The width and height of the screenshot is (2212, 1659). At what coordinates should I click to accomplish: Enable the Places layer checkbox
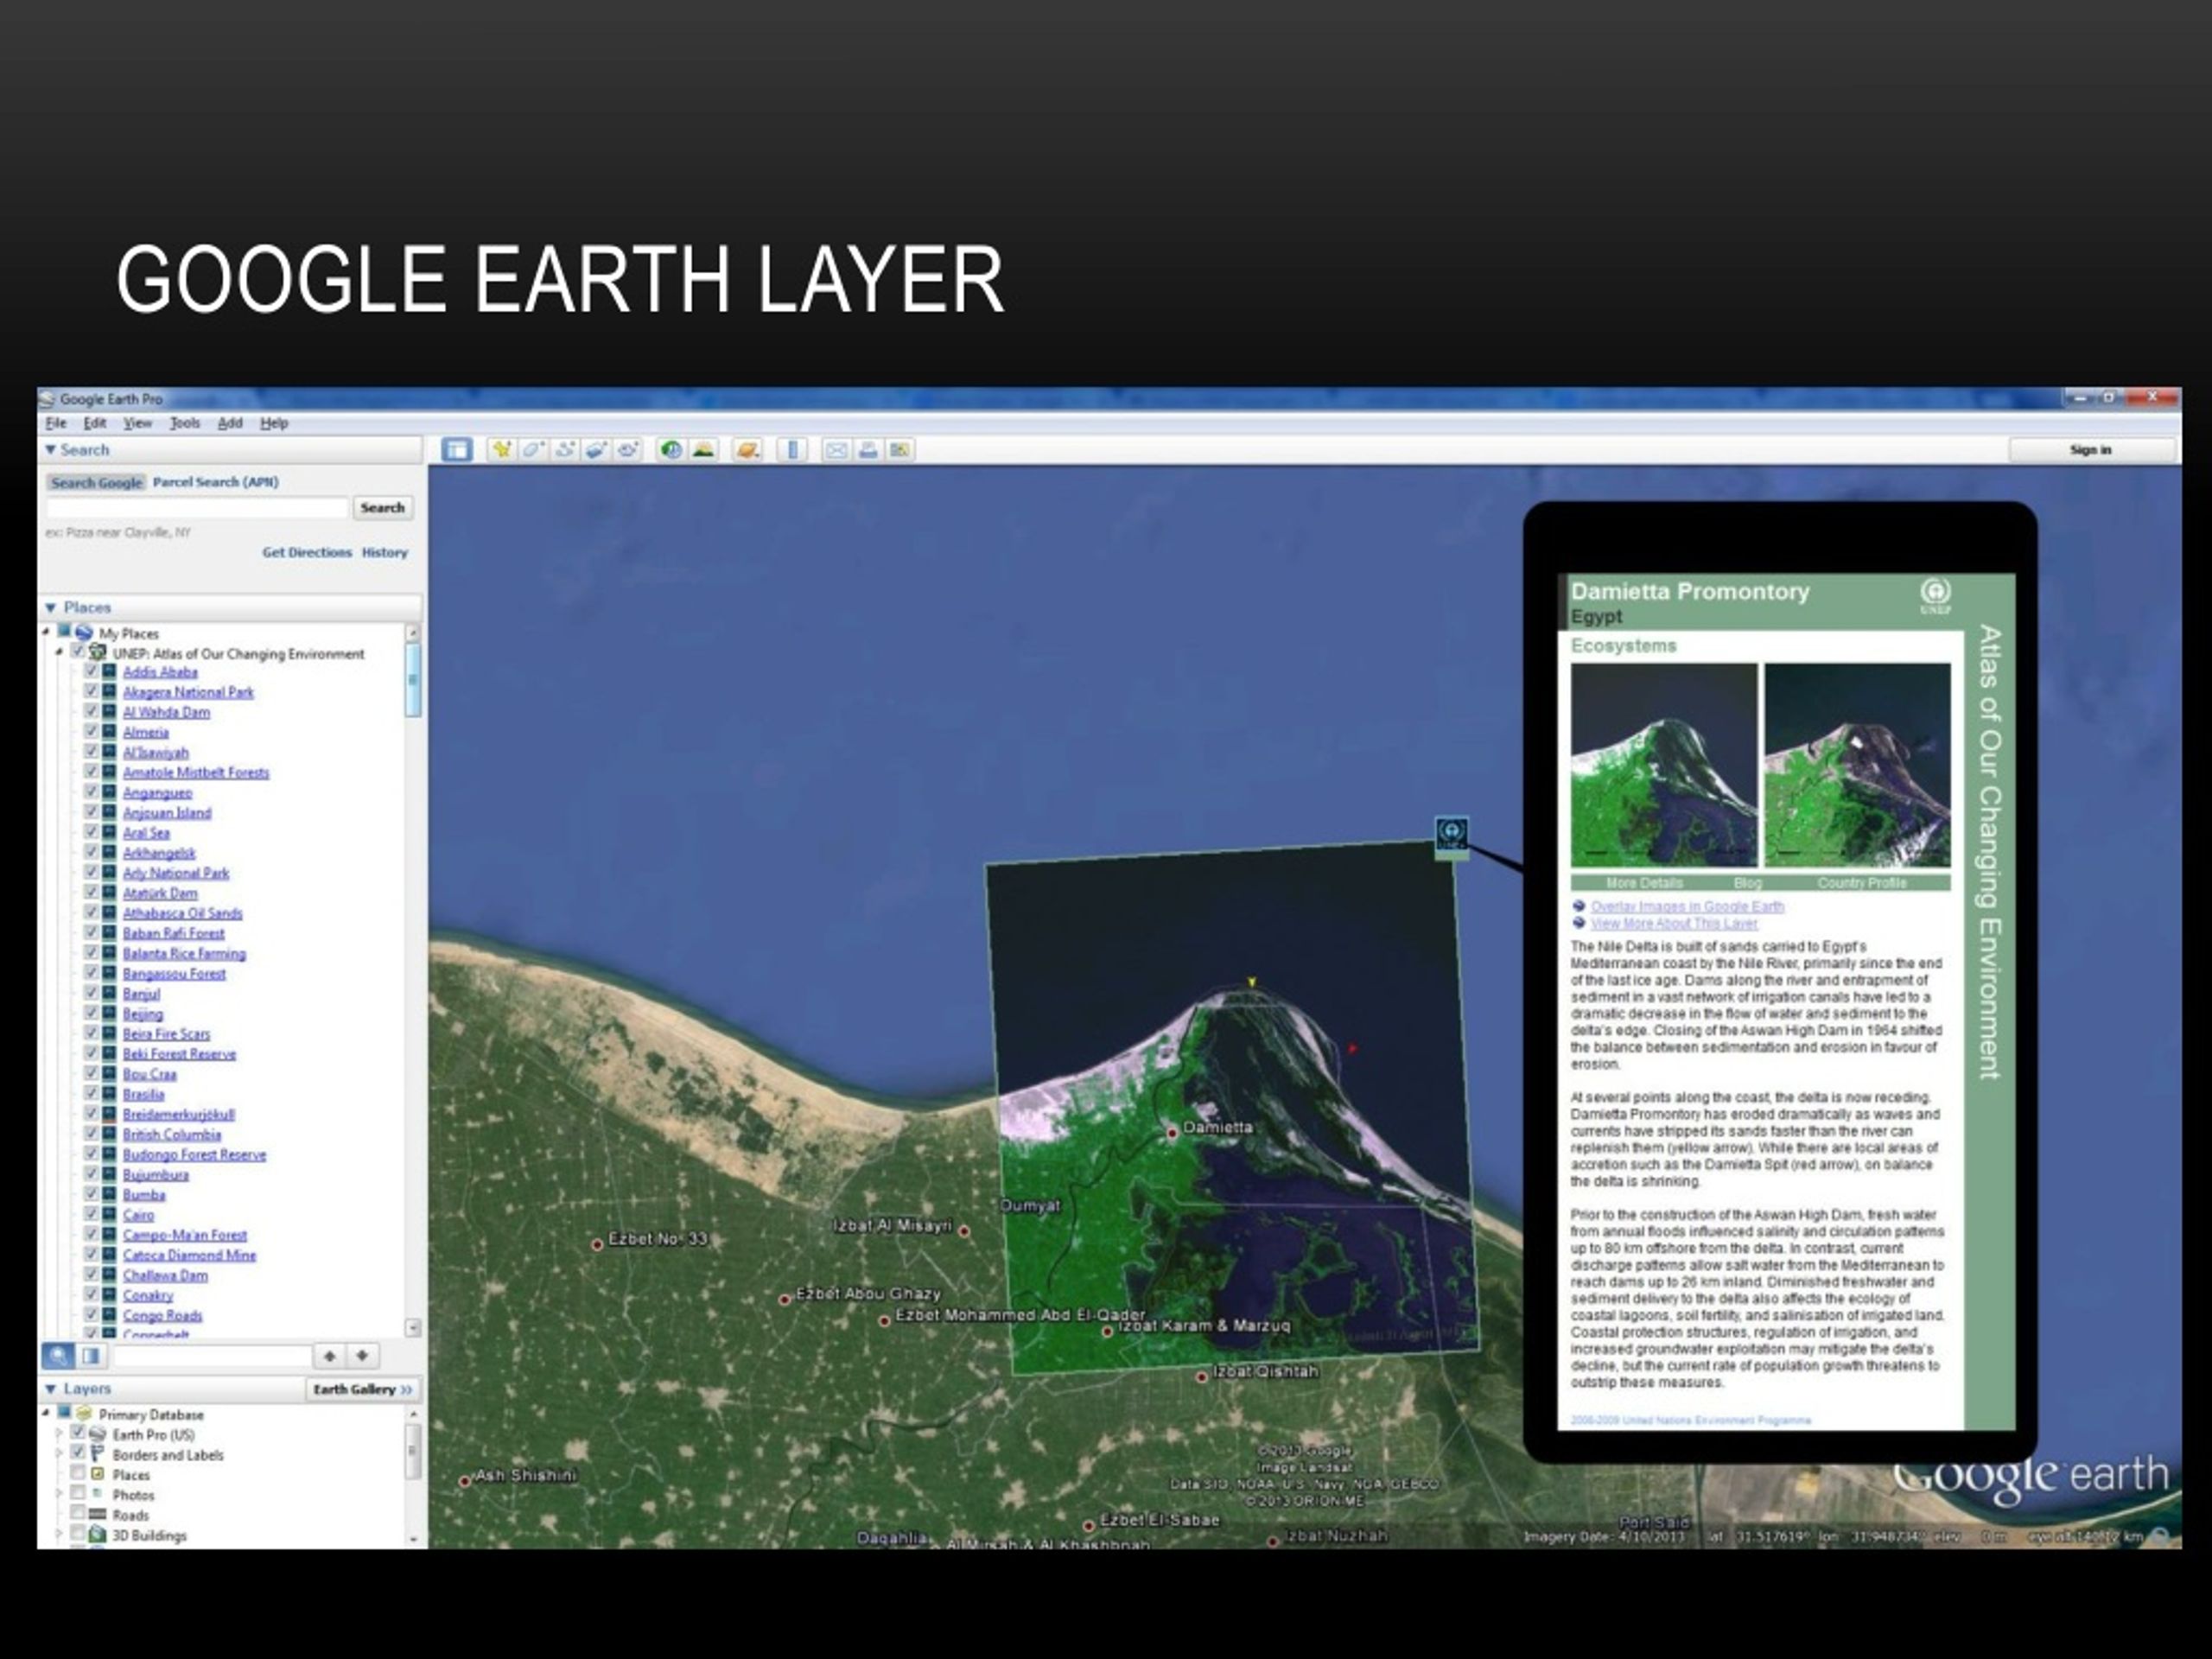click(77, 1474)
